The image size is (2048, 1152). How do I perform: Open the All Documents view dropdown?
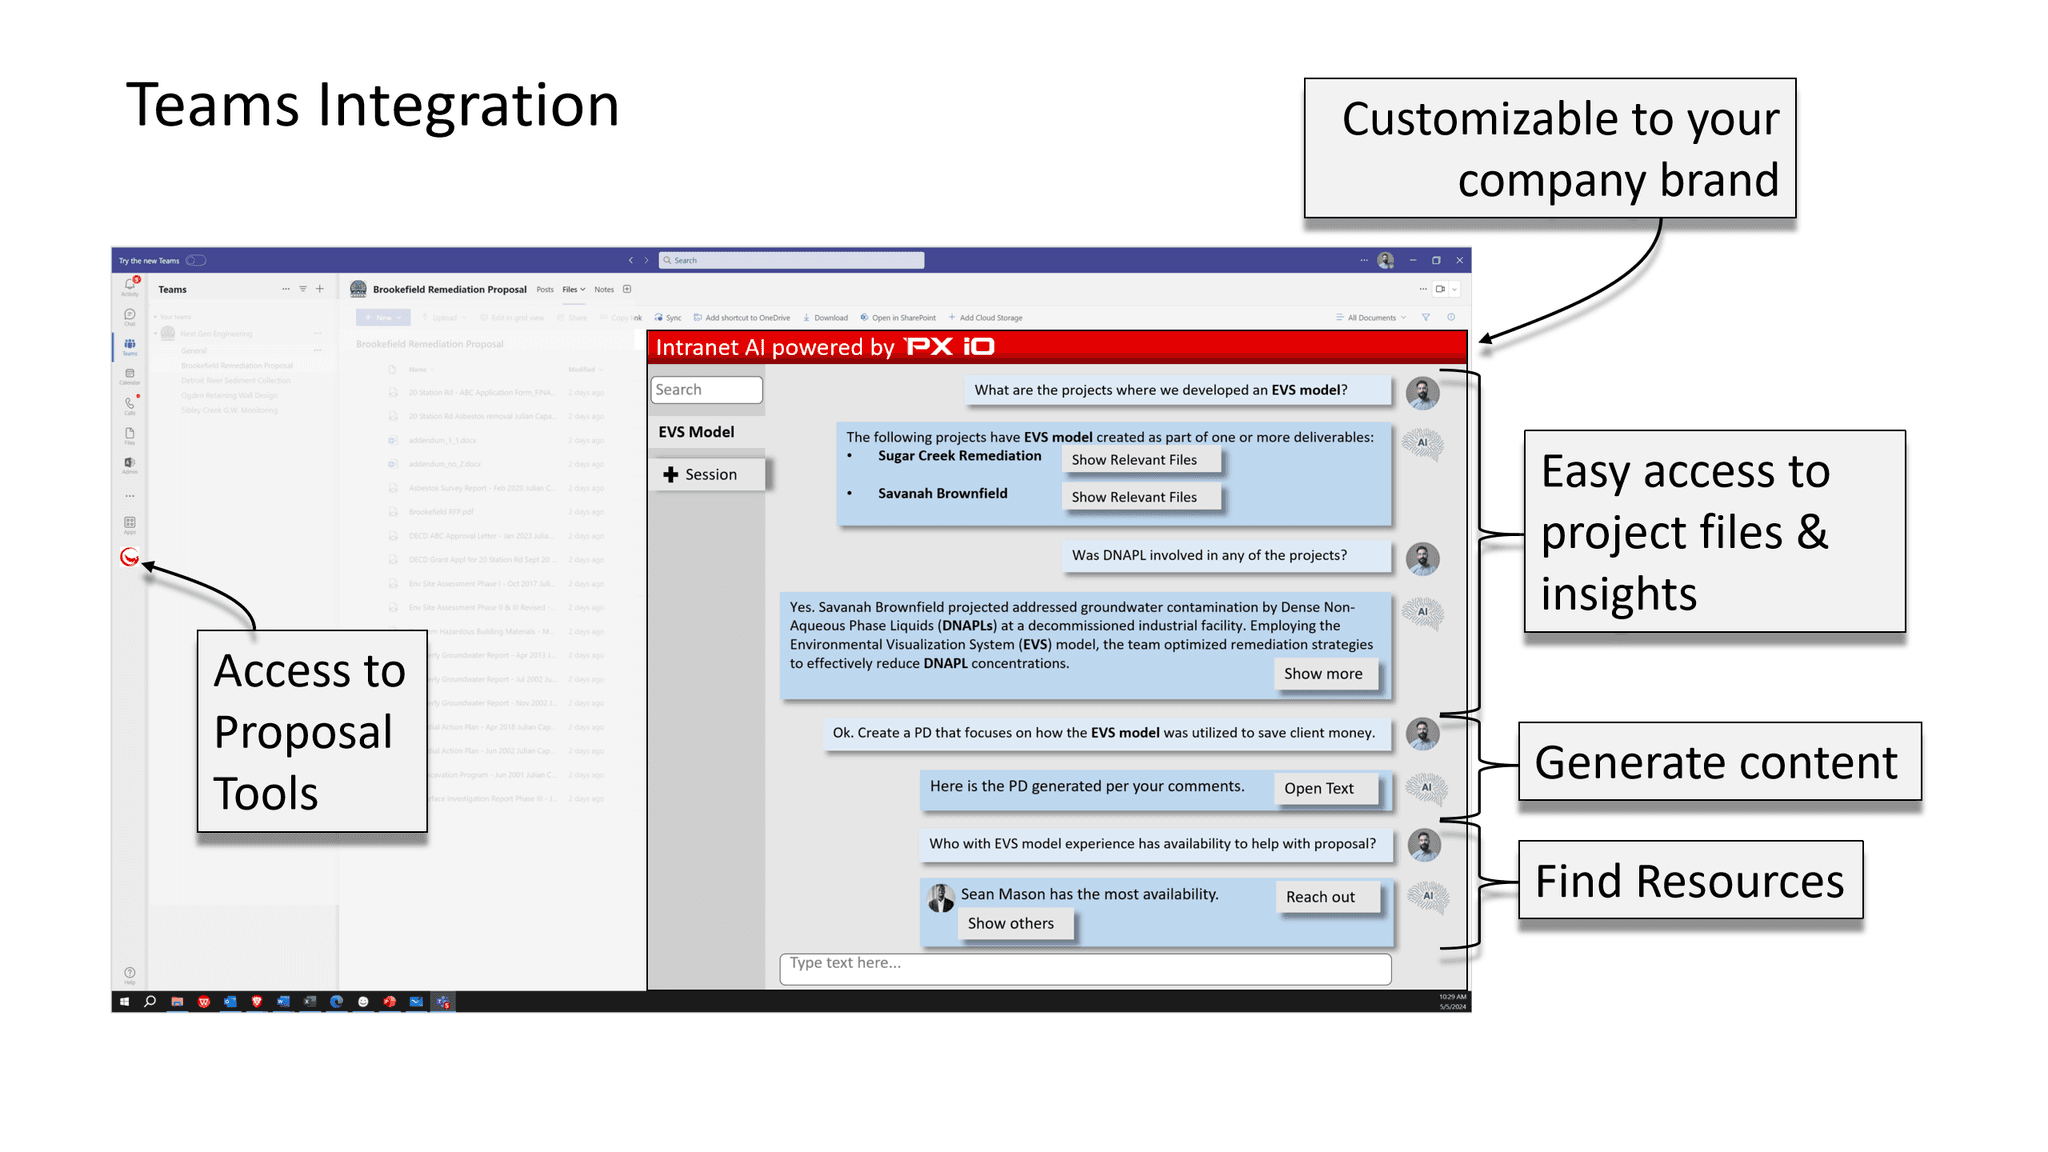[x=1371, y=318]
